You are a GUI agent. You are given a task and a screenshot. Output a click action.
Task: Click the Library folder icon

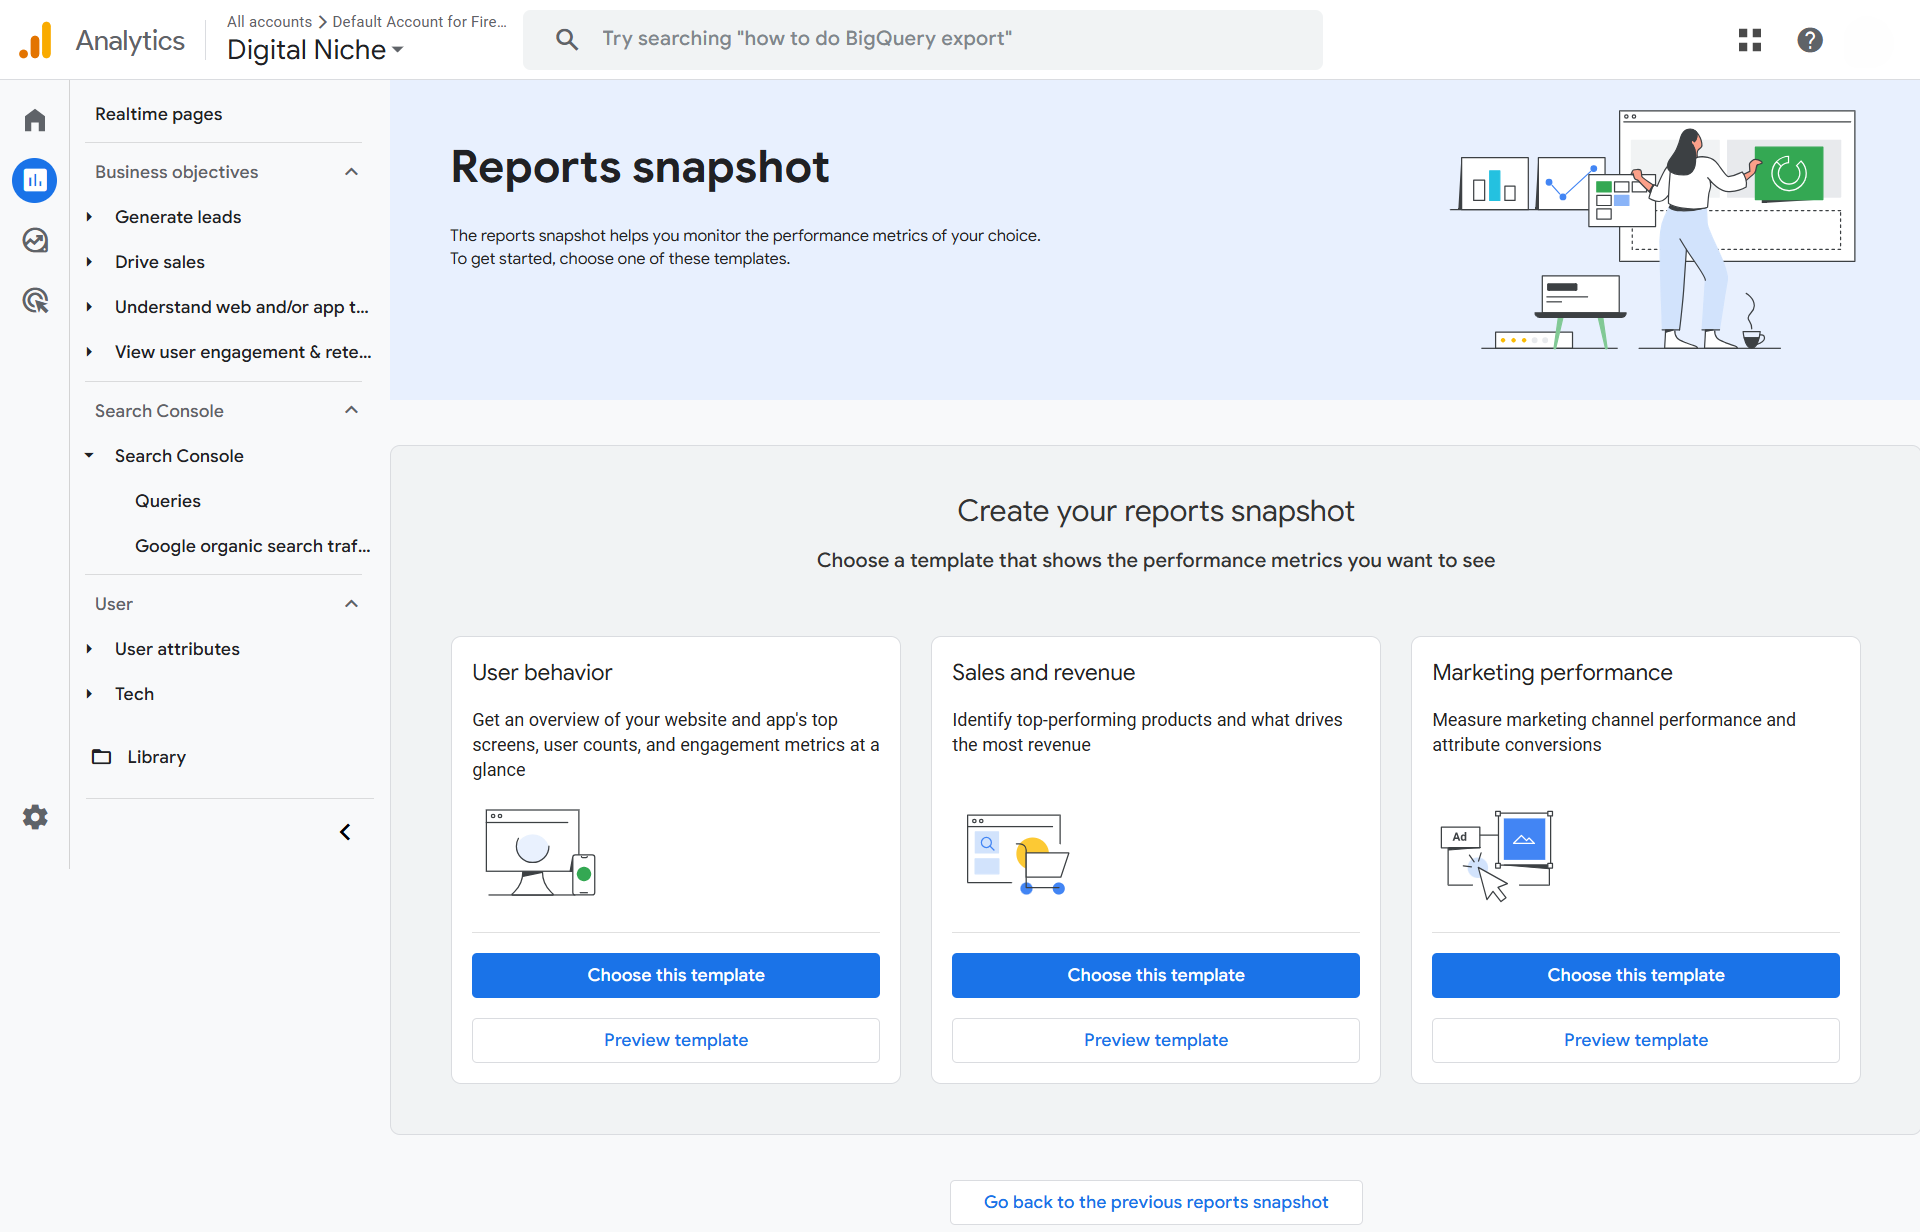pos(101,757)
